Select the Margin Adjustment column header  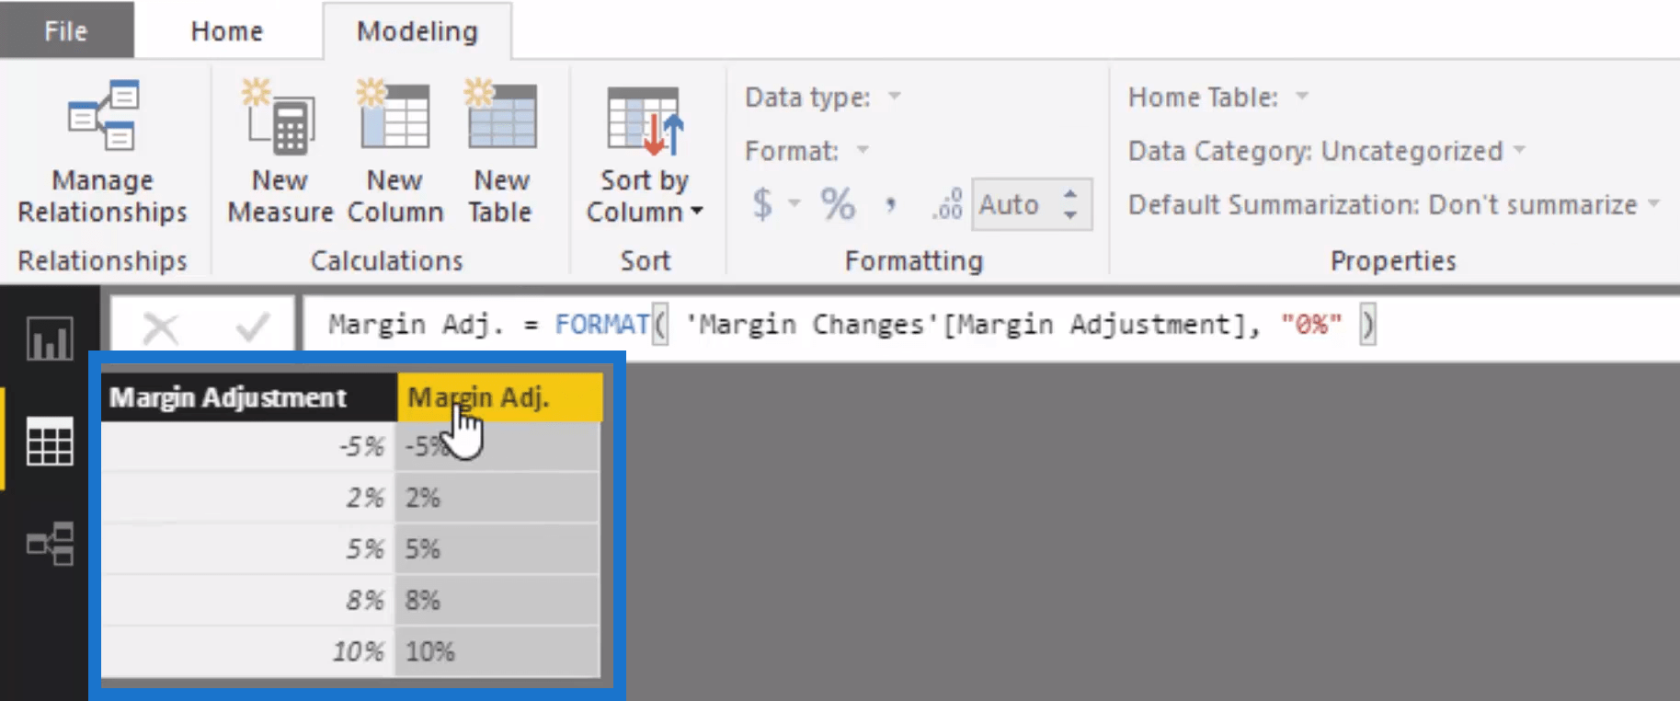(248, 397)
